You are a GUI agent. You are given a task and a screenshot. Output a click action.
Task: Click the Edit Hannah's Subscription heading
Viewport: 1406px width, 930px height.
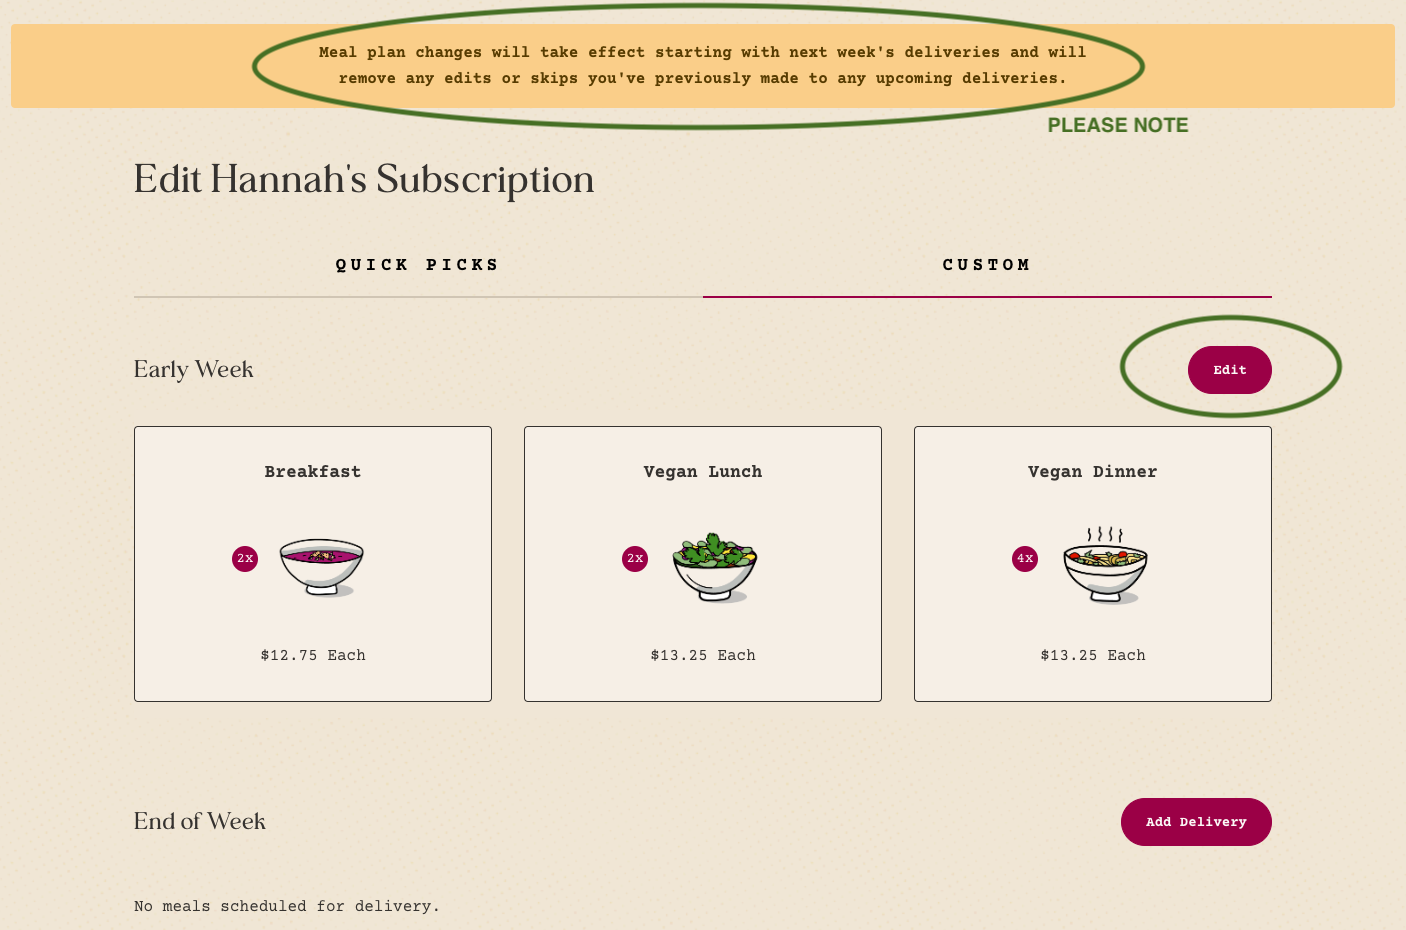[x=364, y=180]
